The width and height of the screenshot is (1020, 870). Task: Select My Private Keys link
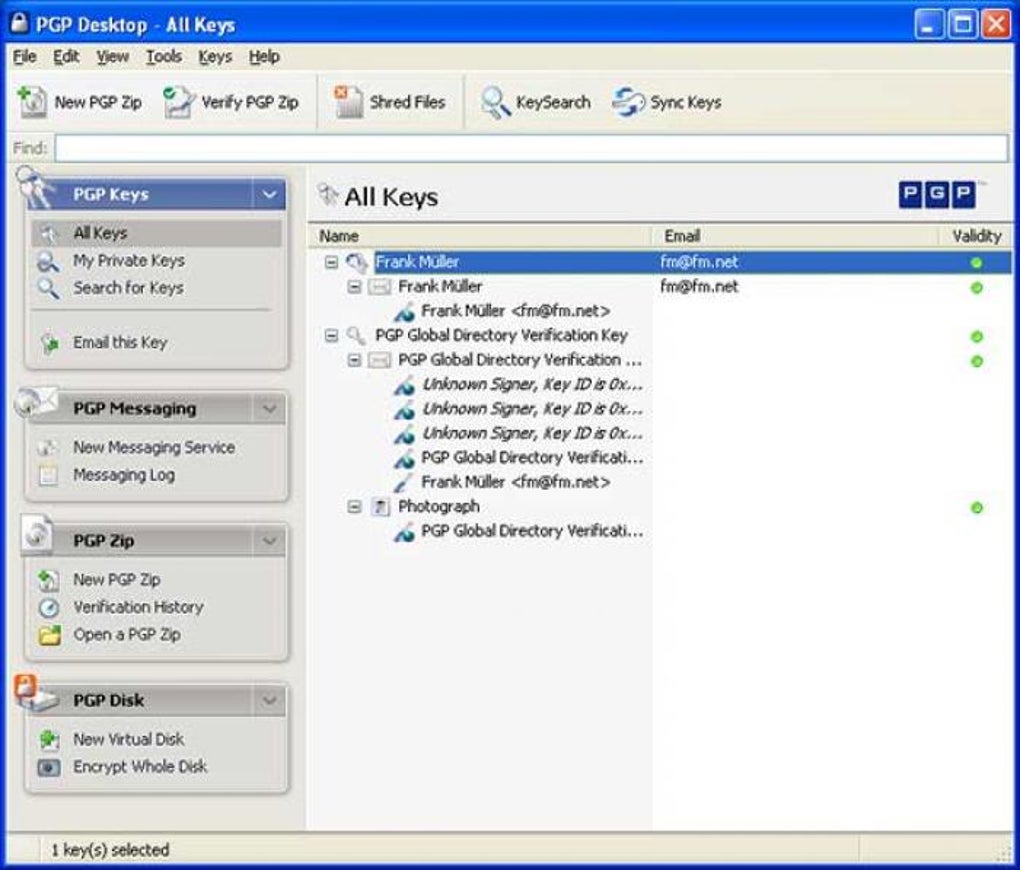[129, 261]
